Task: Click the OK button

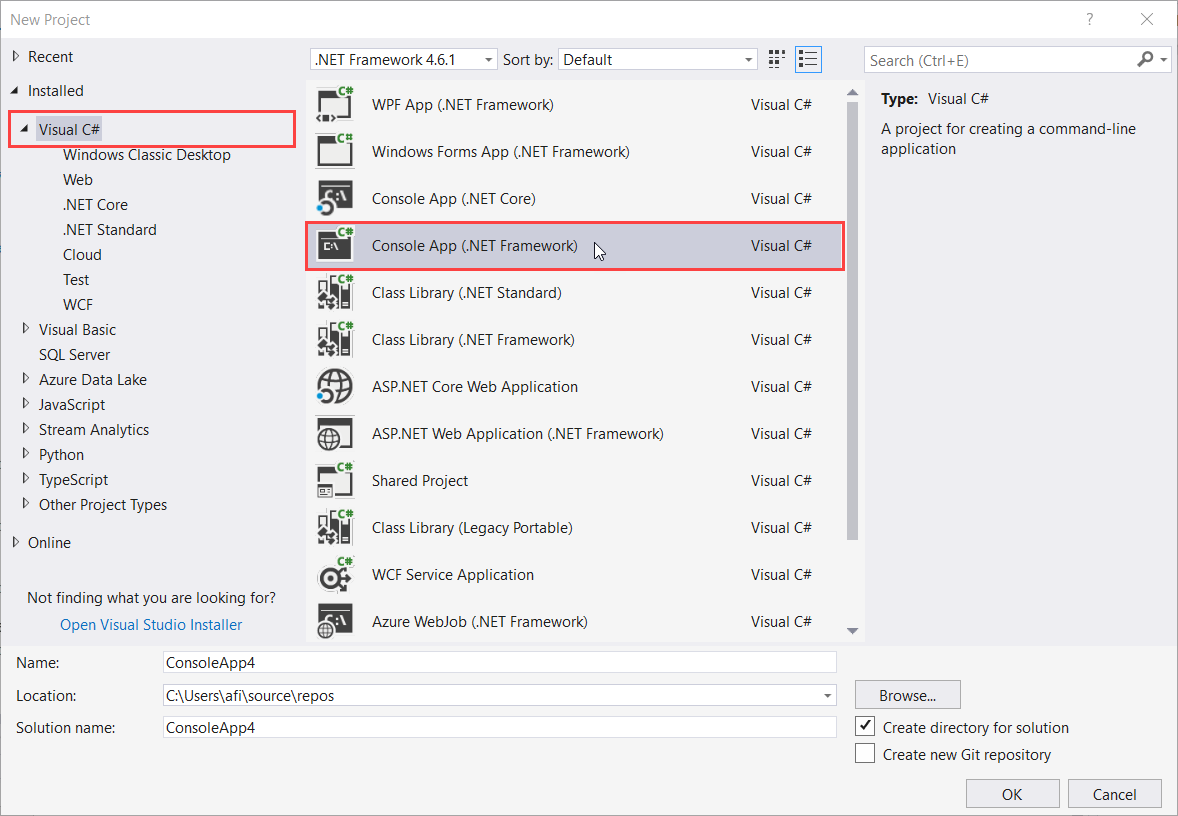Action: (x=1012, y=794)
